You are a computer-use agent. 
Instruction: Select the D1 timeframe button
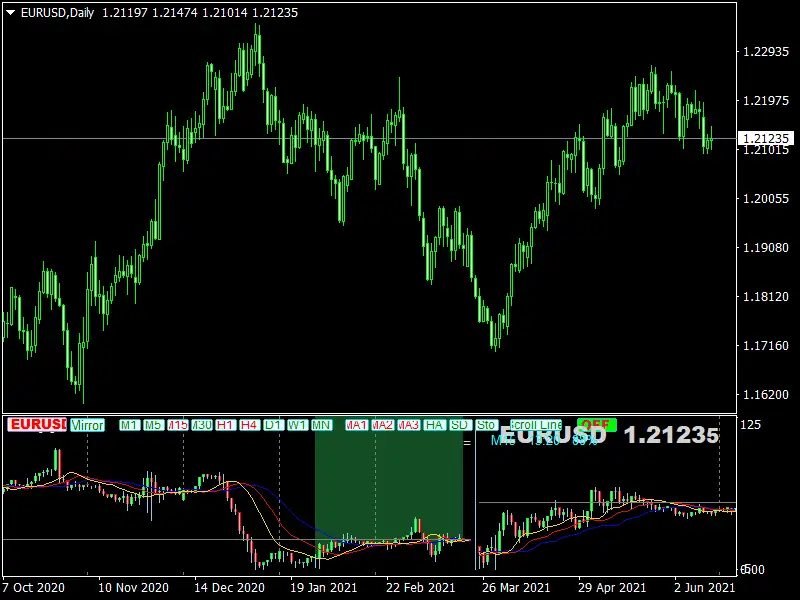273,425
